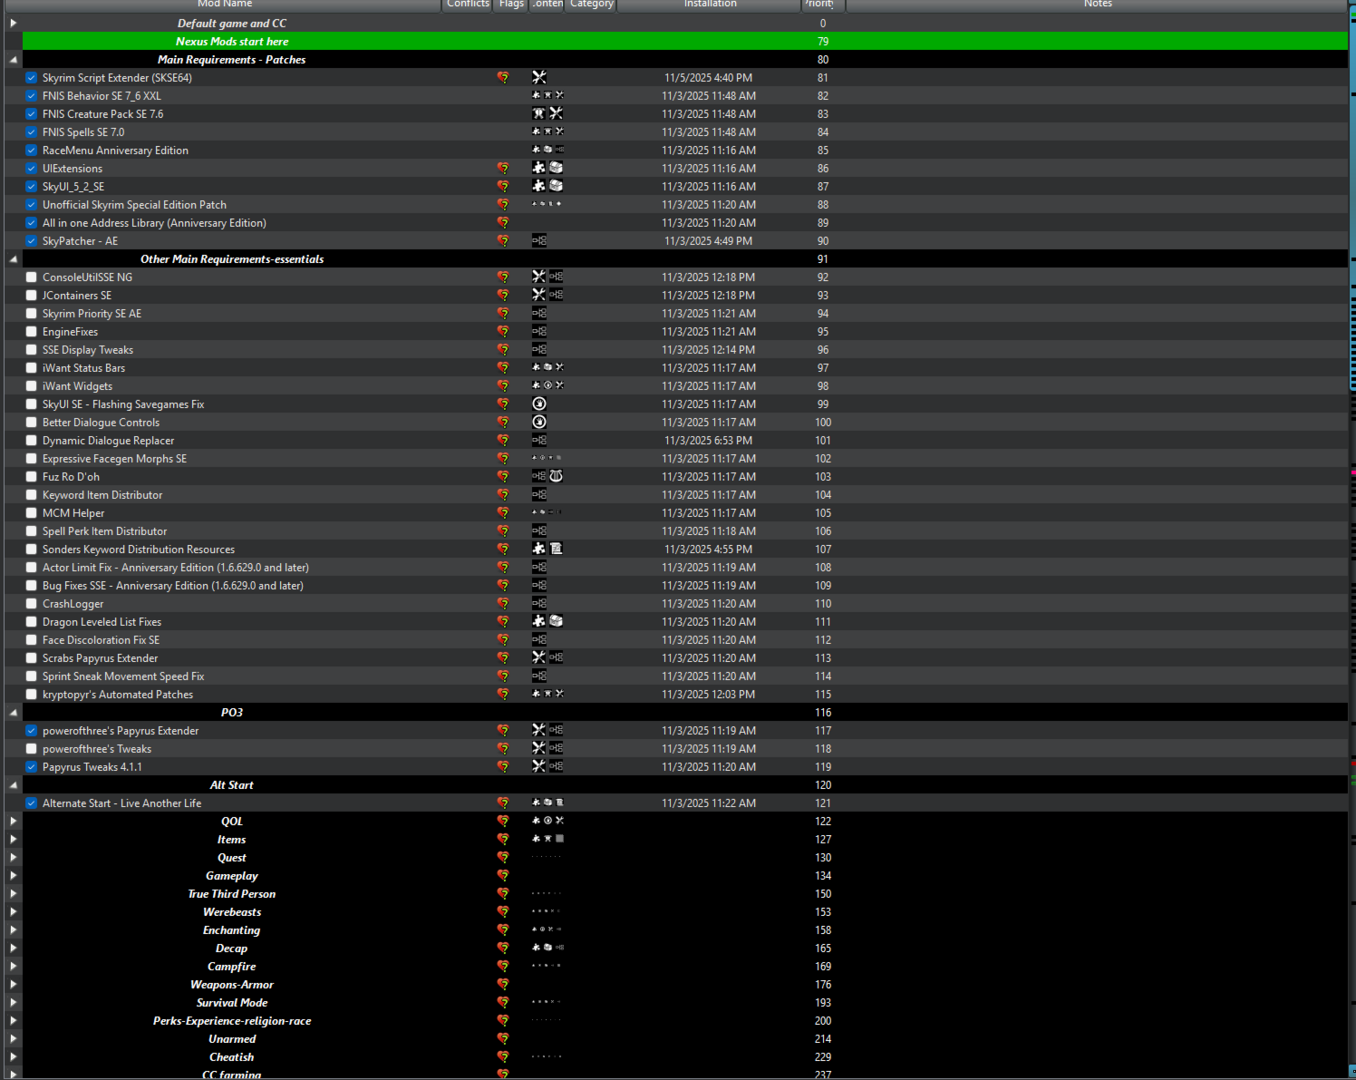Click the conflict heart icon in the Alternate Start row
The width and height of the screenshot is (1356, 1080).
[503, 803]
